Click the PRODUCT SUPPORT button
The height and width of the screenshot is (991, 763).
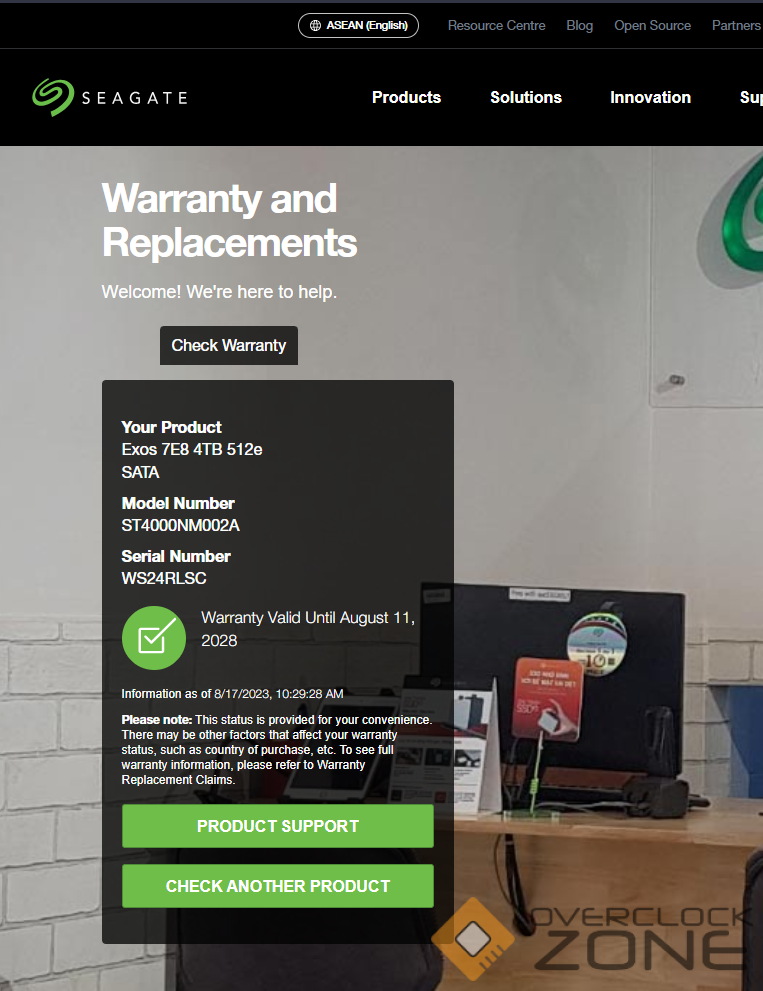278,826
